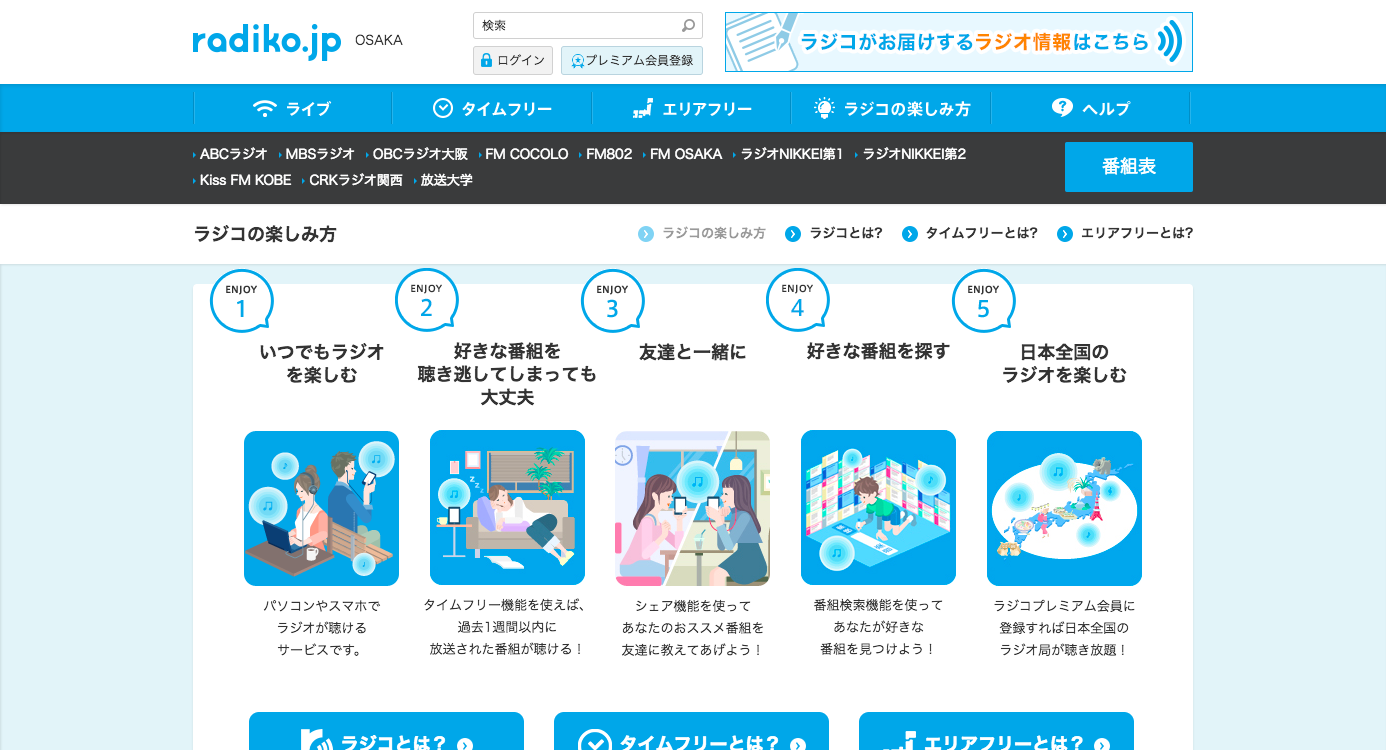Click the large ラジコとは? button
This screenshot has height=750, width=1386.
[x=386, y=732]
